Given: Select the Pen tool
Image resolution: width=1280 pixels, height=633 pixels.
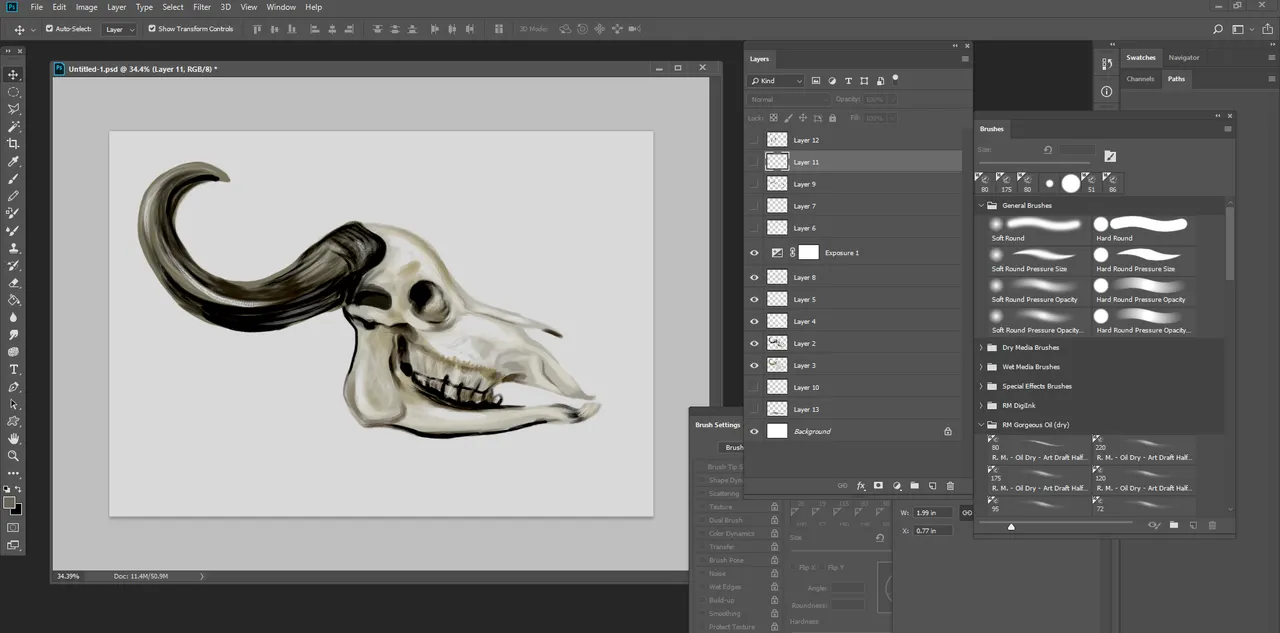Looking at the screenshot, I should pyautogui.click(x=14, y=387).
